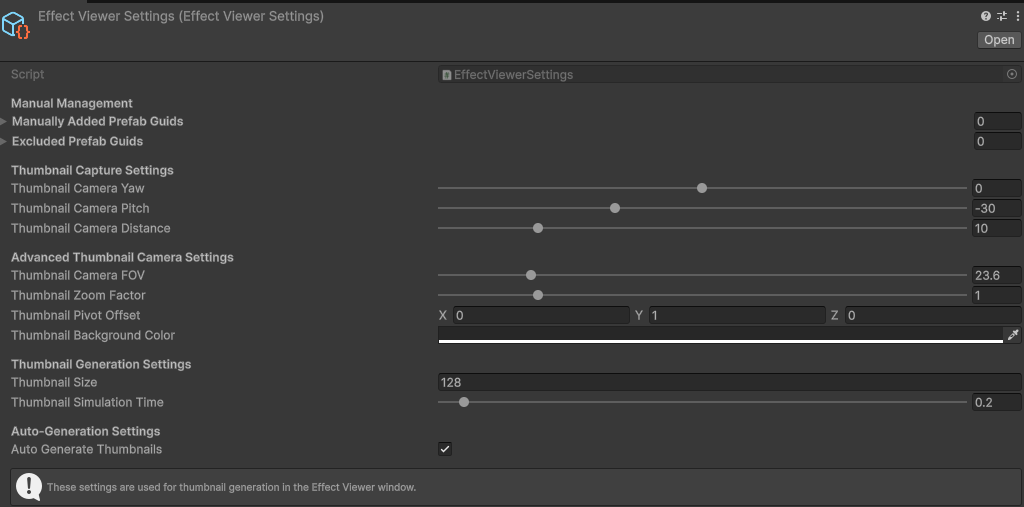
Task: Click the Excluded Prefab Guids count field
Action: [x=996, y=141]
